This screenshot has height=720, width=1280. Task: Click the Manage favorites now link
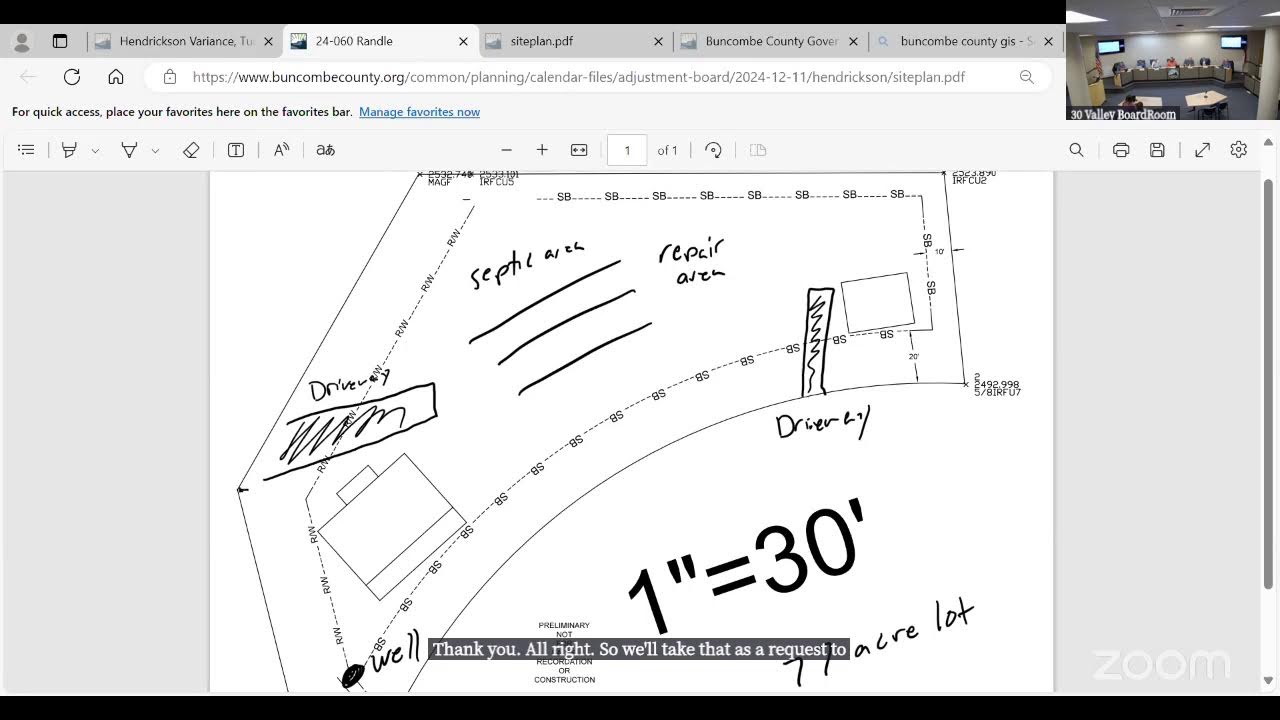[419, 112]
